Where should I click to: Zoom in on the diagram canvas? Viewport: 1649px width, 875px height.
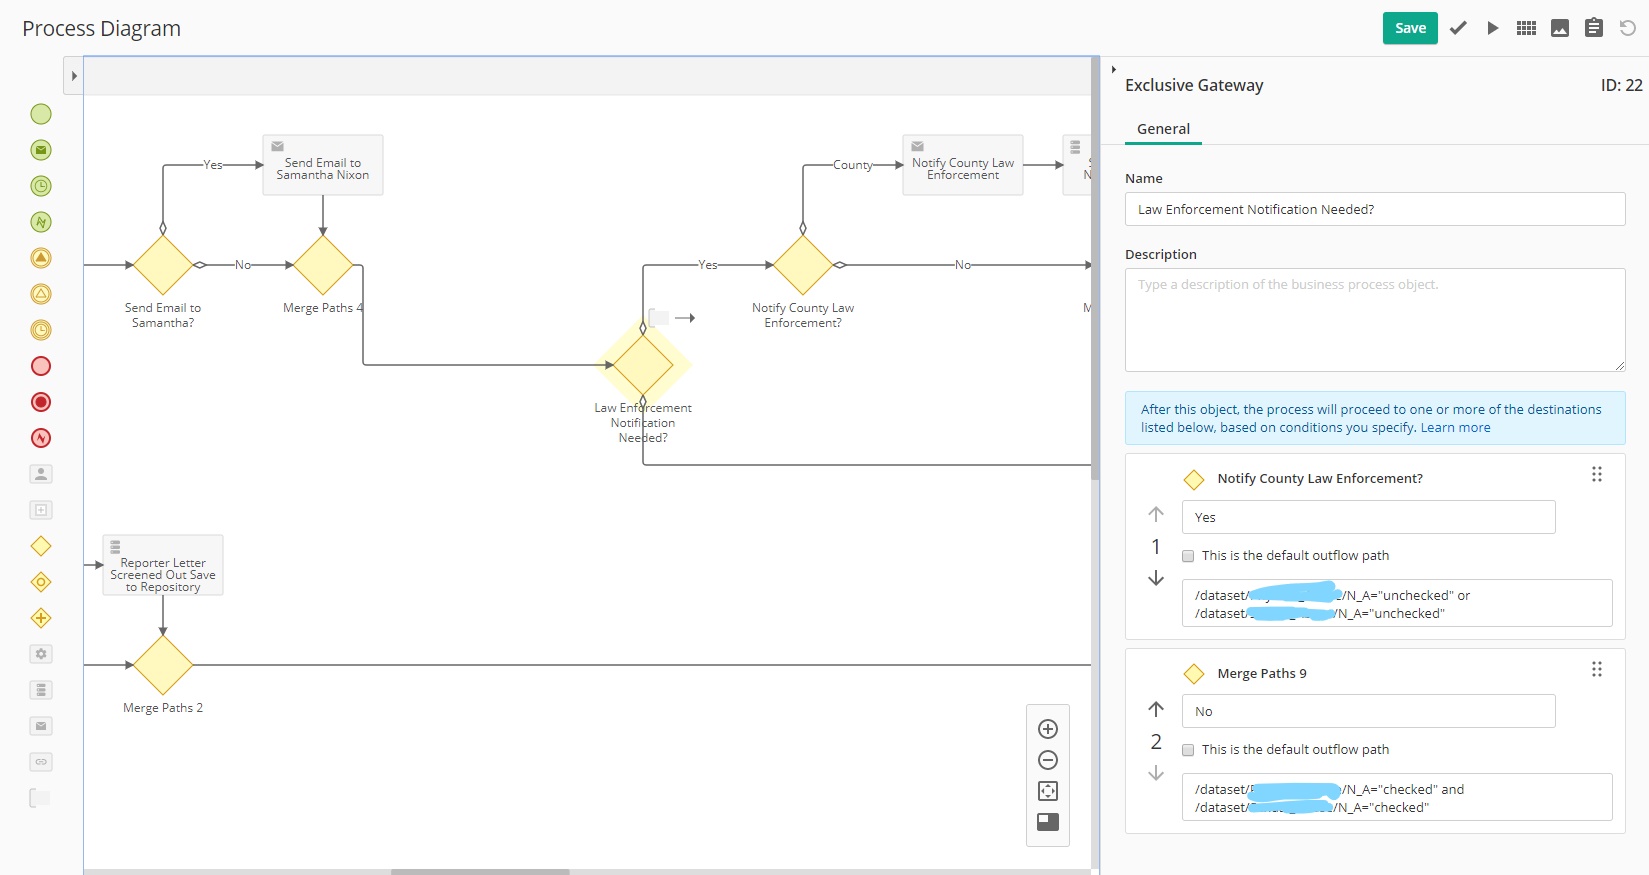point(1048,729)
